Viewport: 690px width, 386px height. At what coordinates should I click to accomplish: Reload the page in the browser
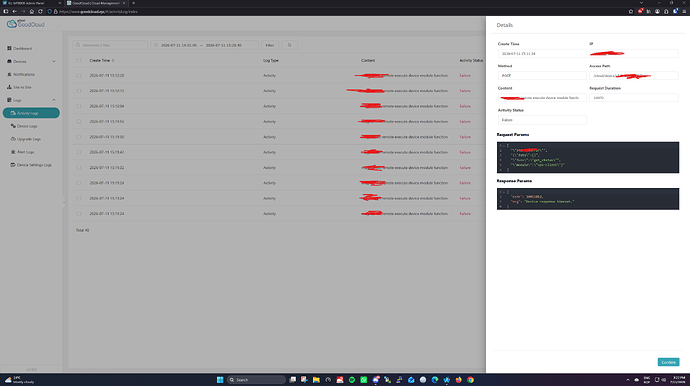coord(40,11)
